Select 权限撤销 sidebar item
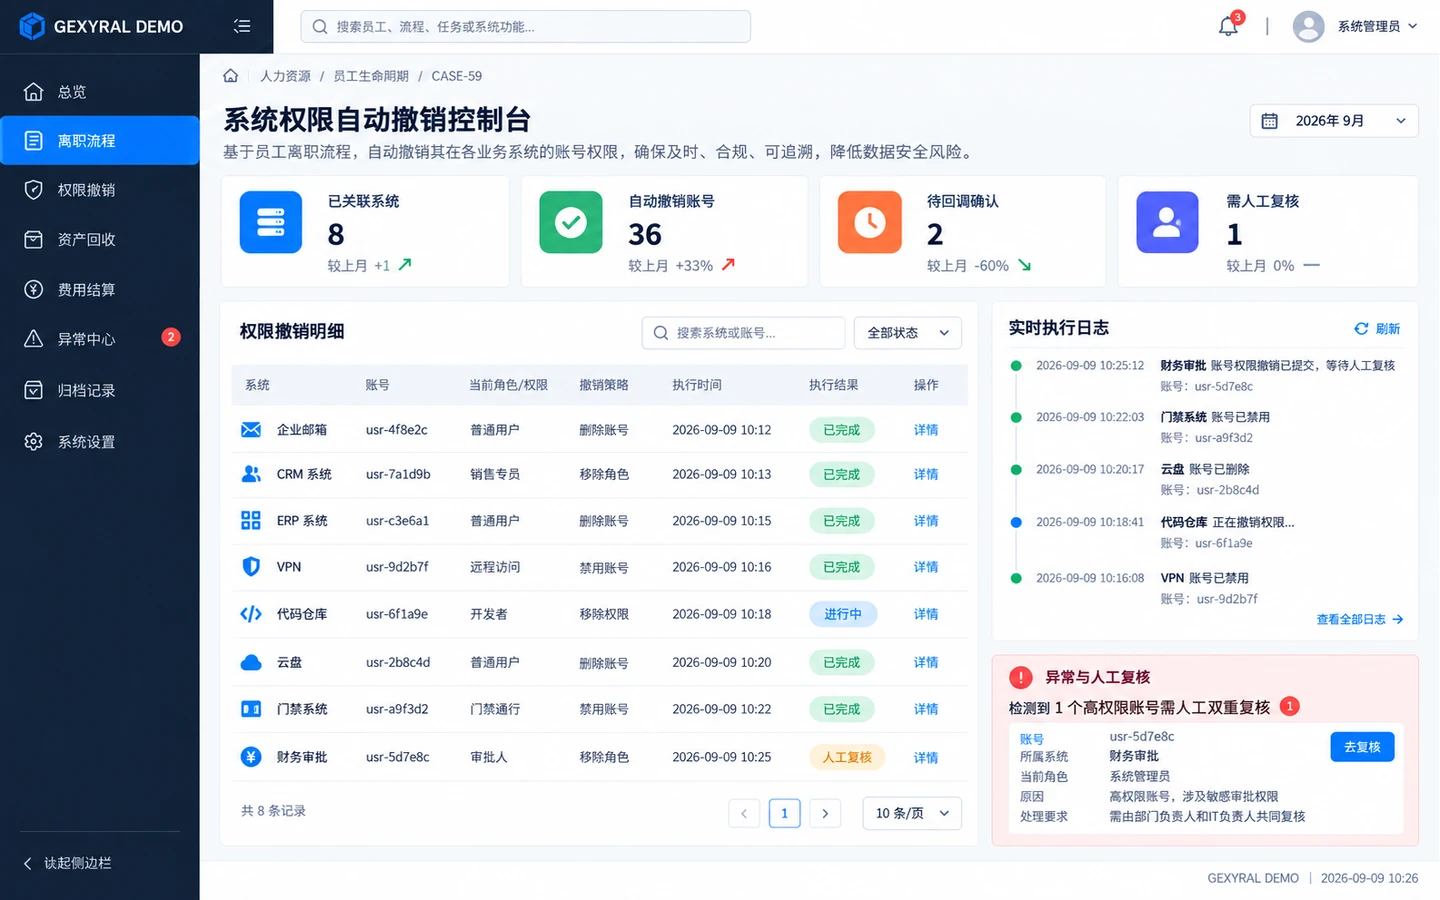 click(x=100, y=190)
